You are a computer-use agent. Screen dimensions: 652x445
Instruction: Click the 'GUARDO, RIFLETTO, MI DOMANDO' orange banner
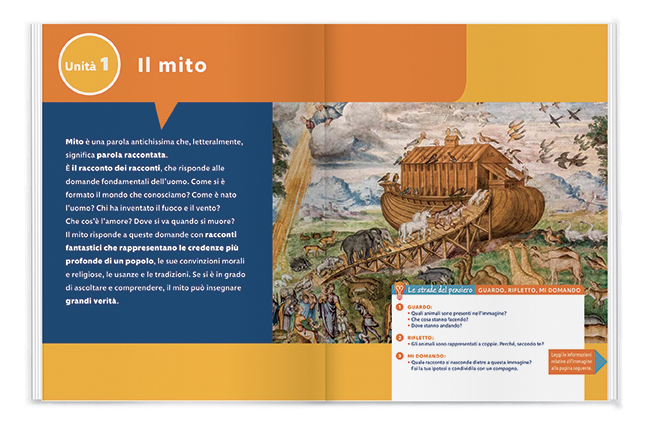coord(529,290)
